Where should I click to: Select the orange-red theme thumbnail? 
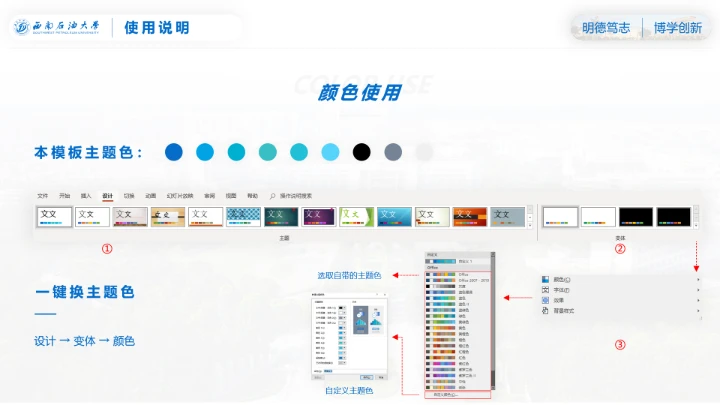tap(470, 217)
